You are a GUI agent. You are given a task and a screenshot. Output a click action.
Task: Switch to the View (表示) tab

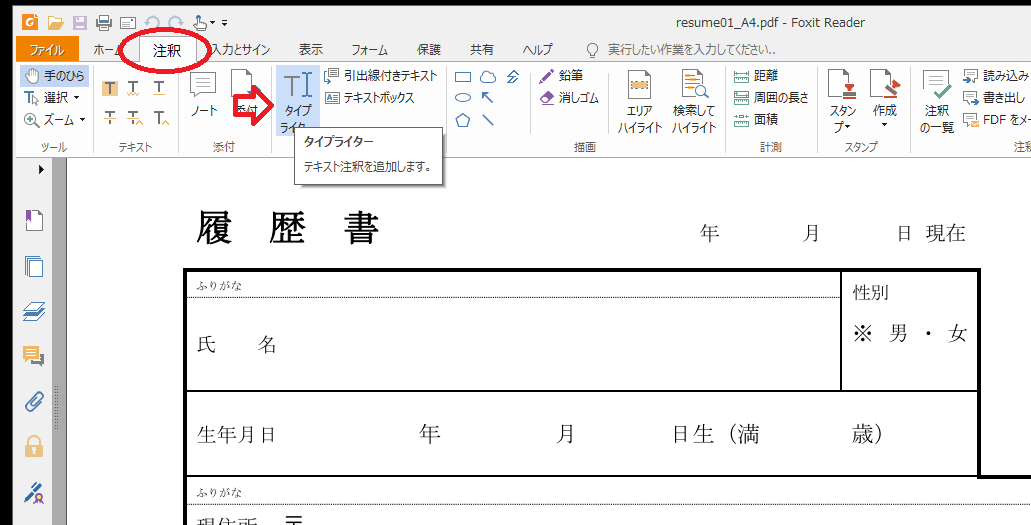point(310,49)
